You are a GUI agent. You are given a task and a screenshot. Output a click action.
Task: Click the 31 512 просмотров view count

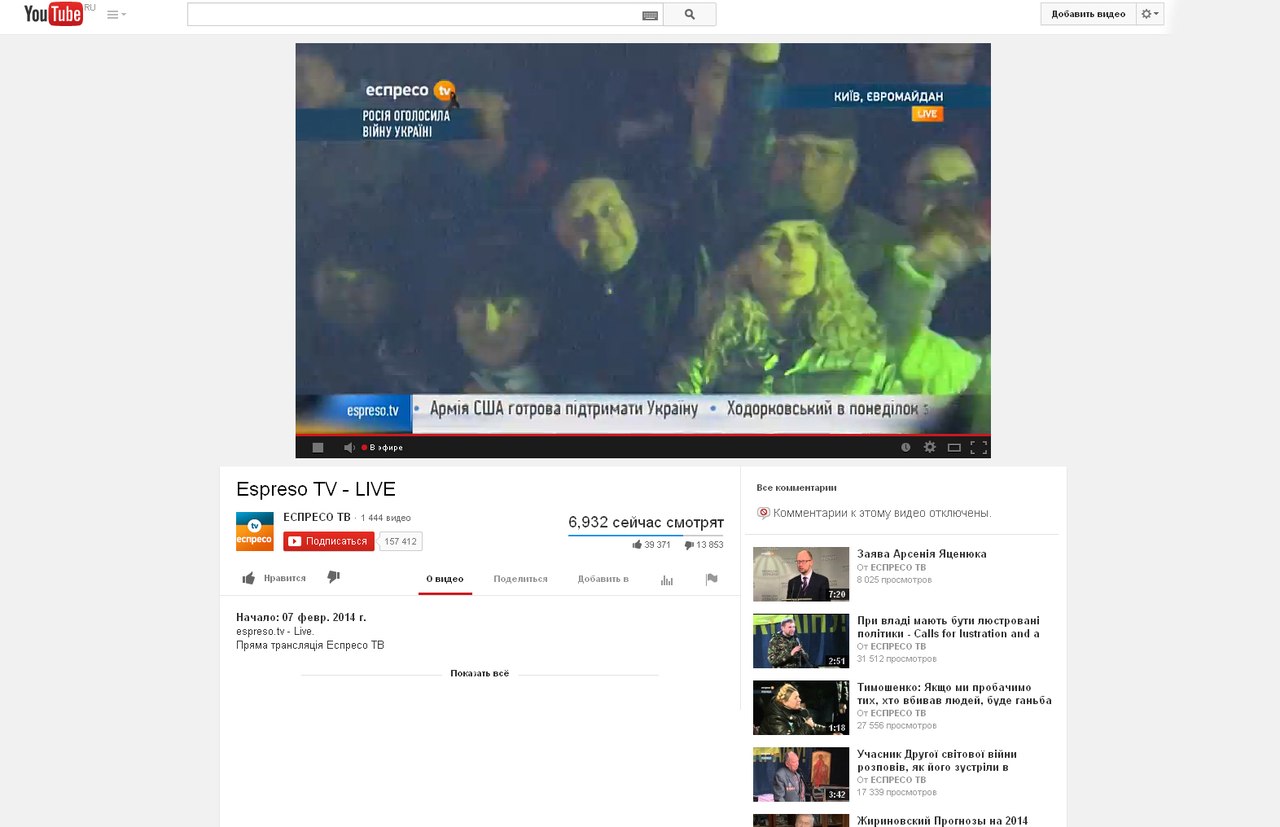[x=897, y=659]
